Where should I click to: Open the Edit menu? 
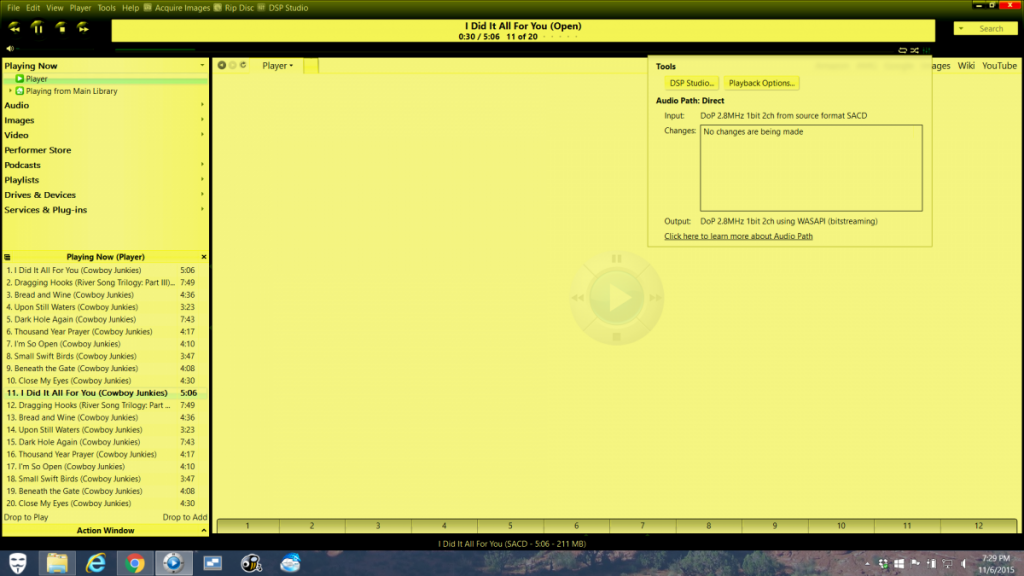33,8
